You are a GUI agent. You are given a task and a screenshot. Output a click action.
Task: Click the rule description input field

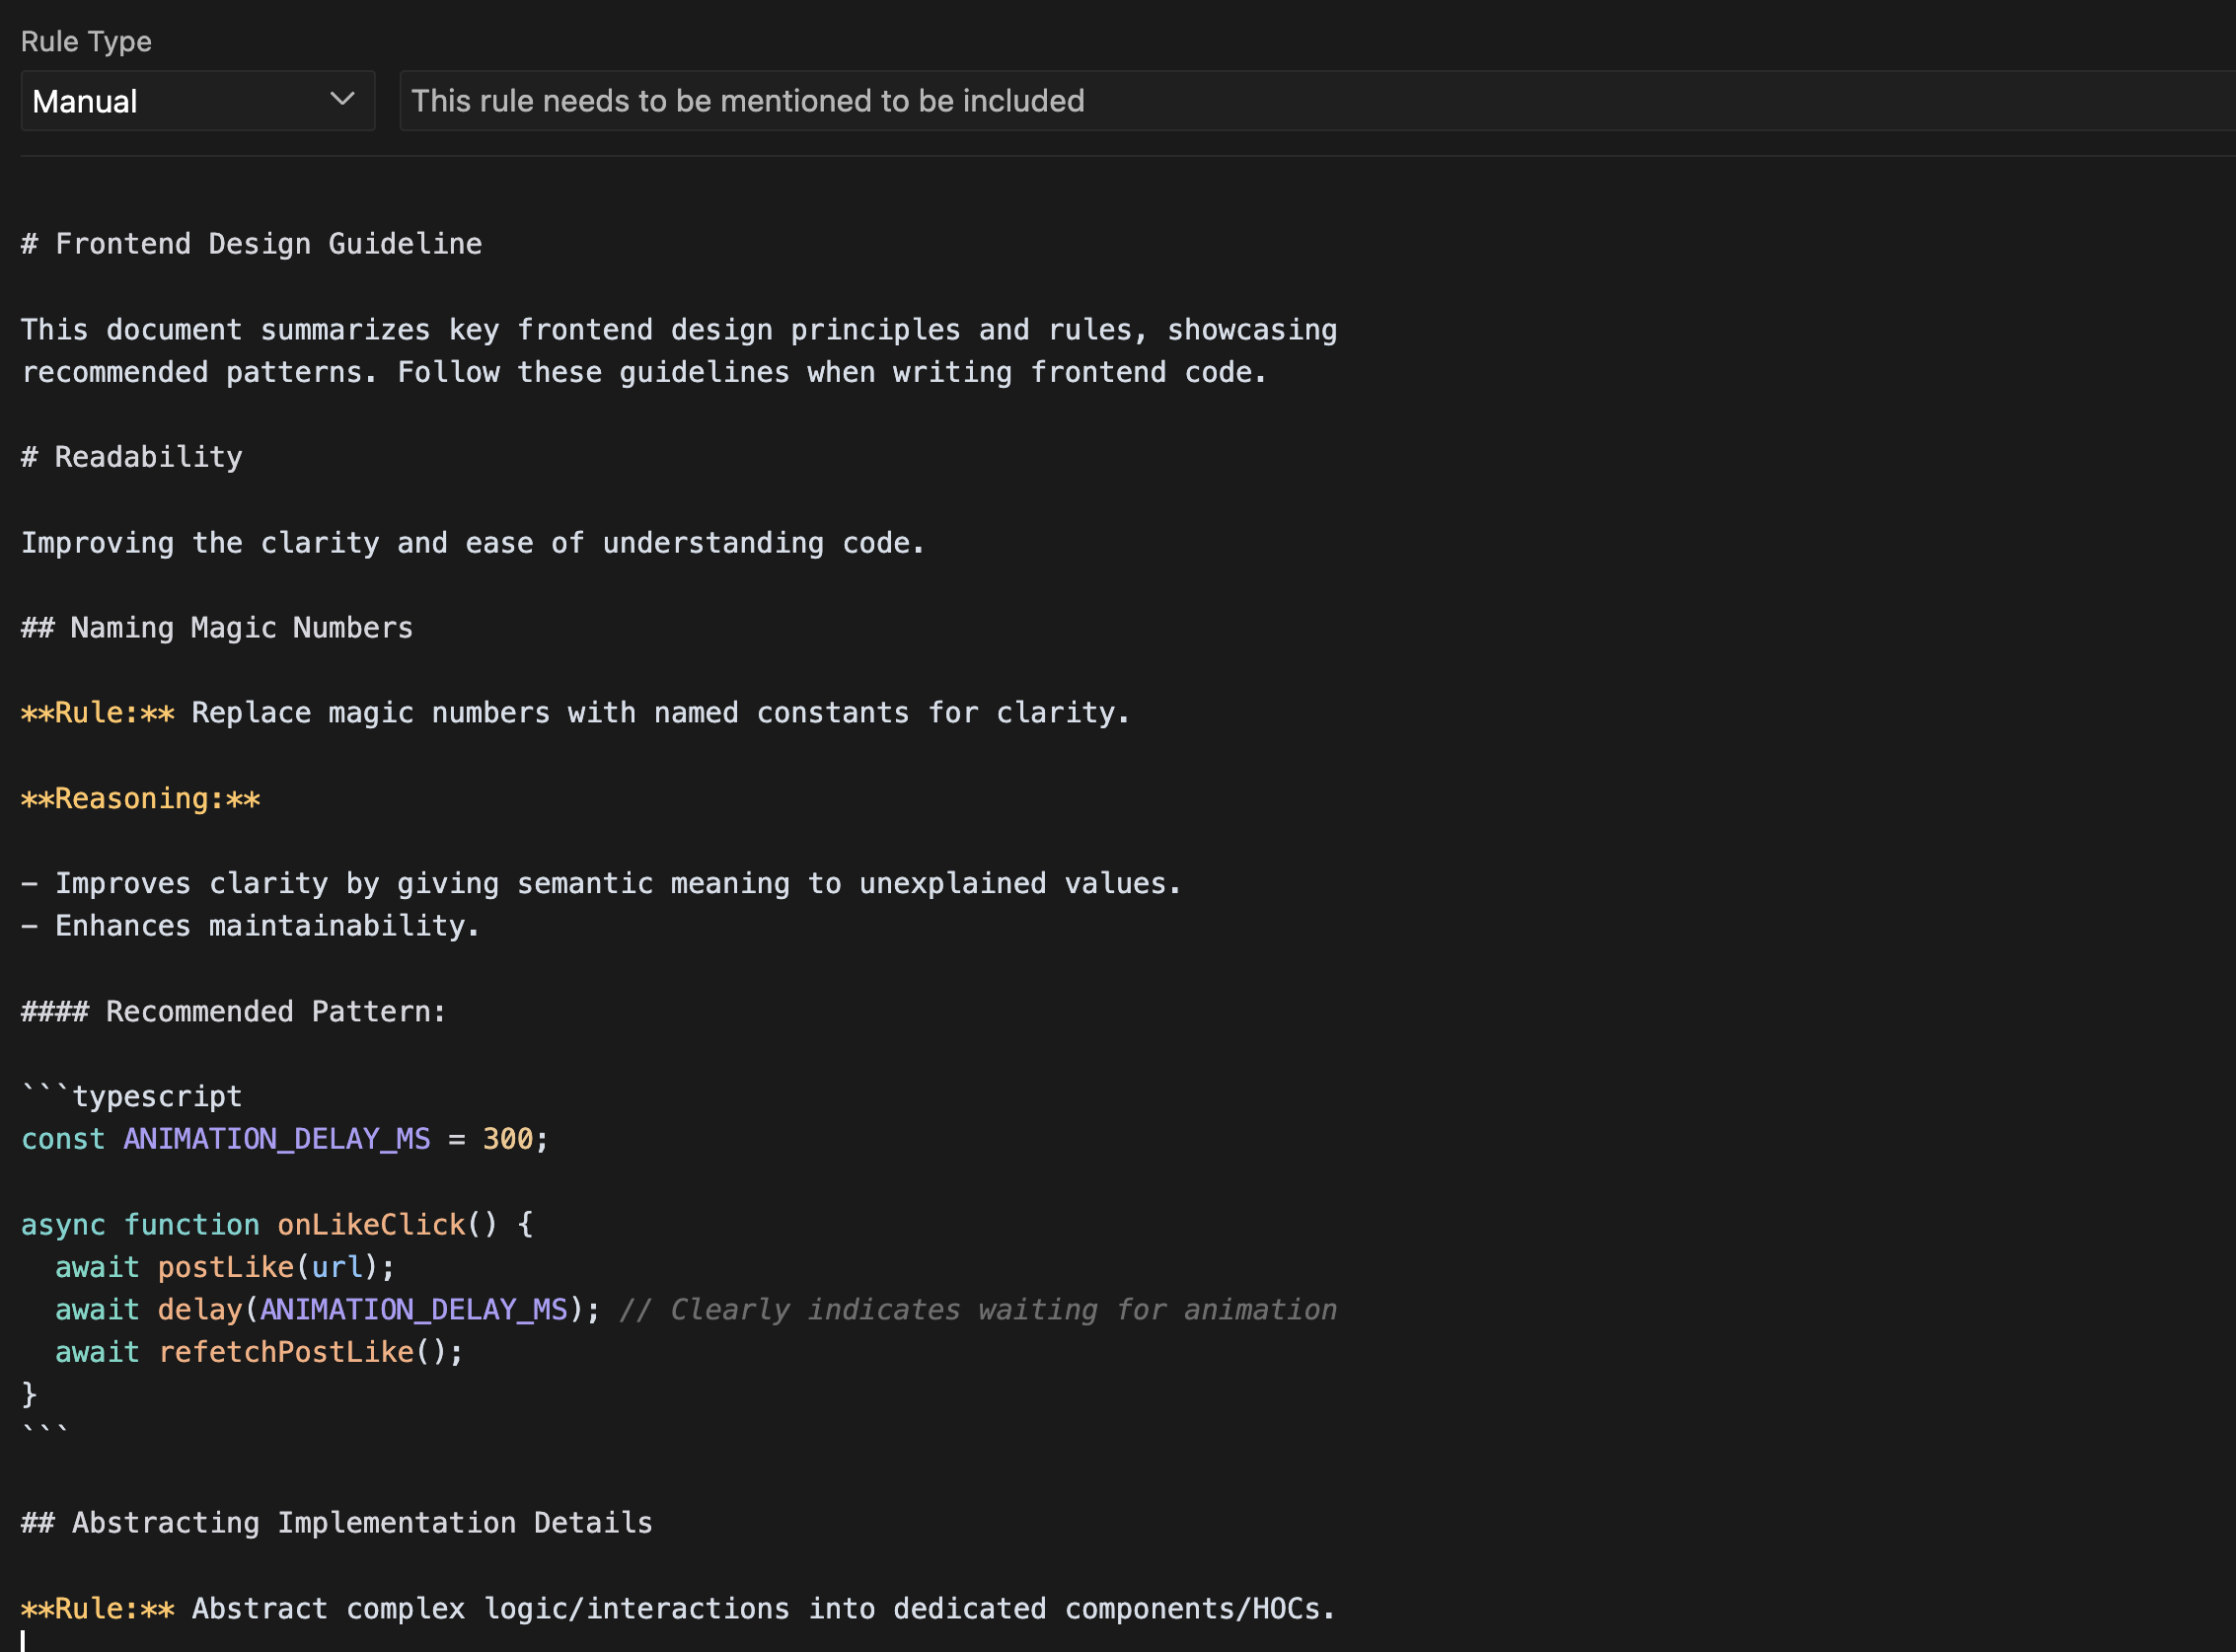click(1300, 101)
